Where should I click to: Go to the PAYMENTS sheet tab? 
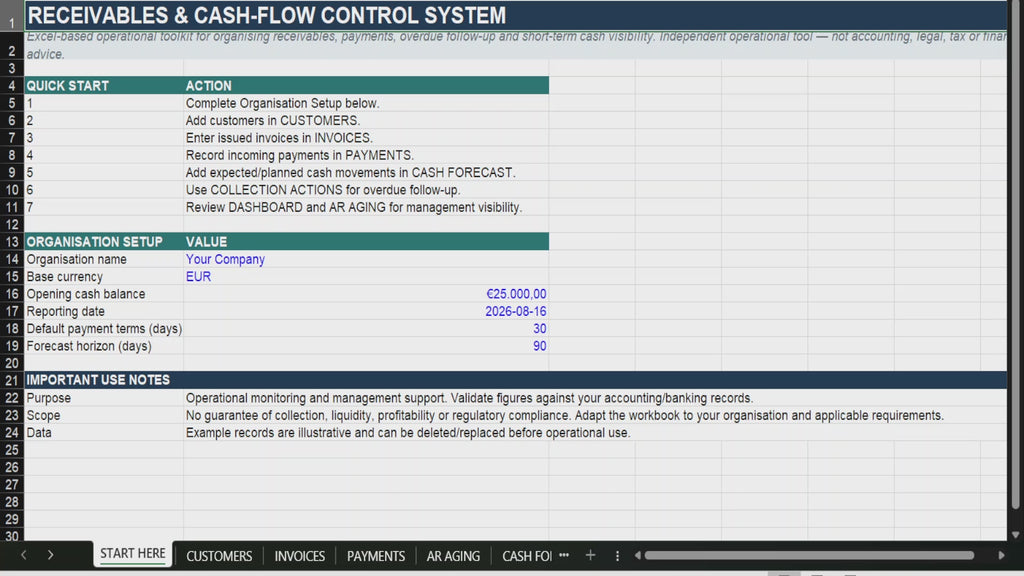pyautogui.click(x=376, y=556)
